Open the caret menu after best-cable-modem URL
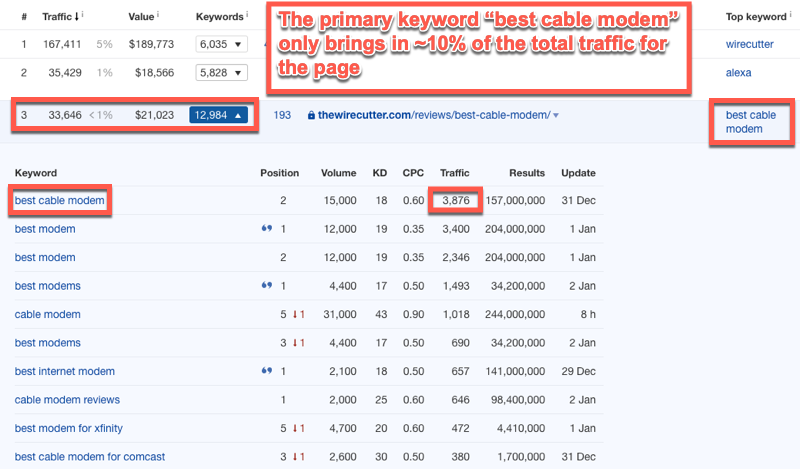 [556, 116]
